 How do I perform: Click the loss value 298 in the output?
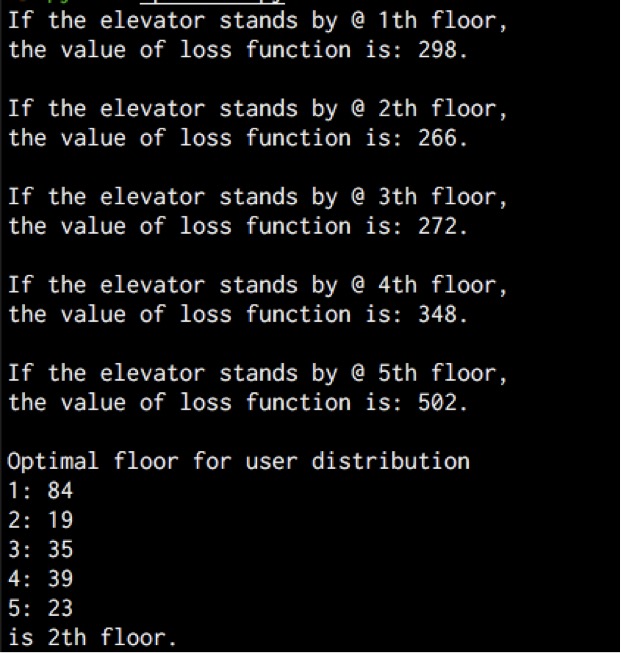[437, 50]
